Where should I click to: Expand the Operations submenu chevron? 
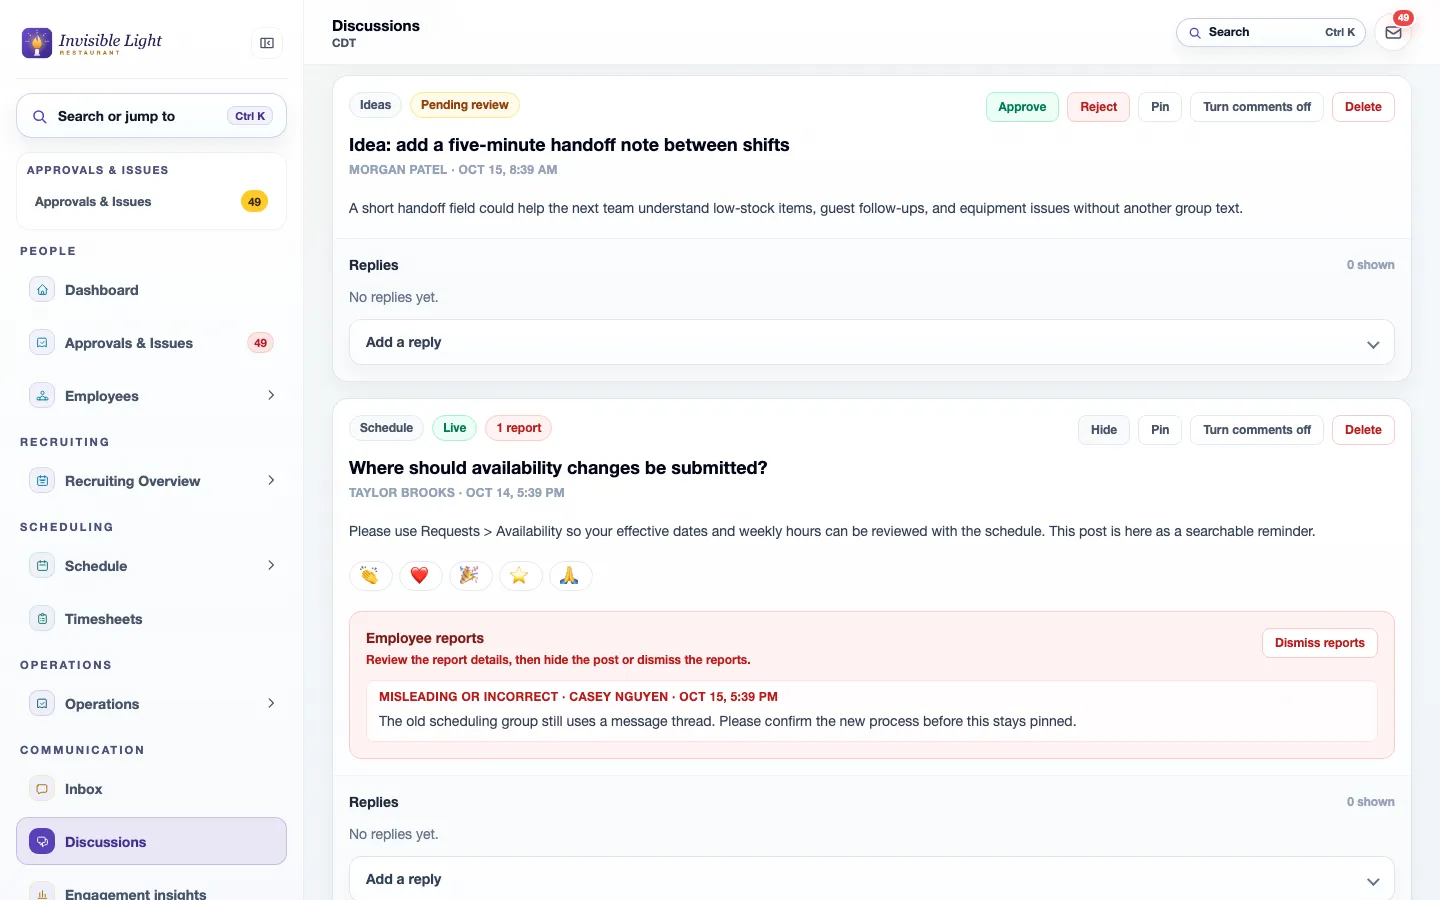tap(271, 704)
